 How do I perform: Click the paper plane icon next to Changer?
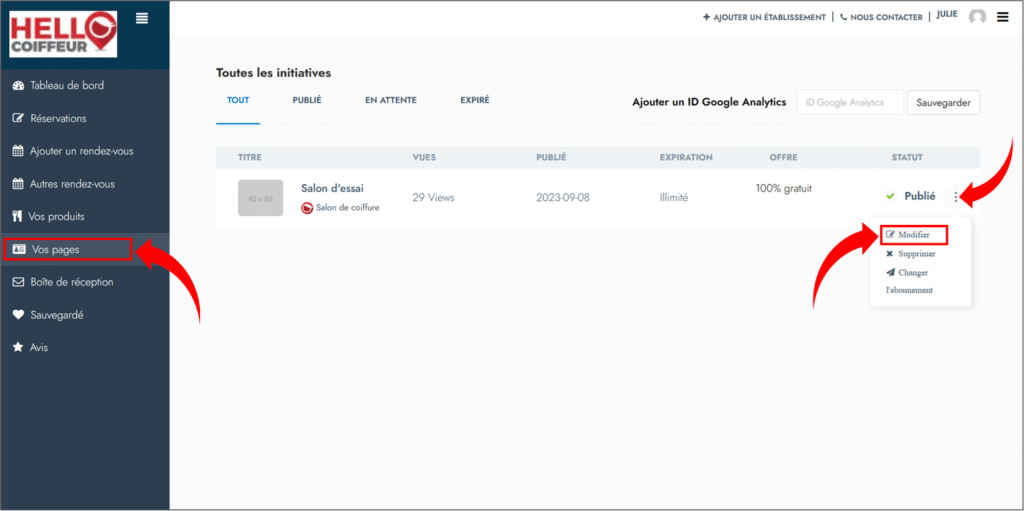[890, 272]
